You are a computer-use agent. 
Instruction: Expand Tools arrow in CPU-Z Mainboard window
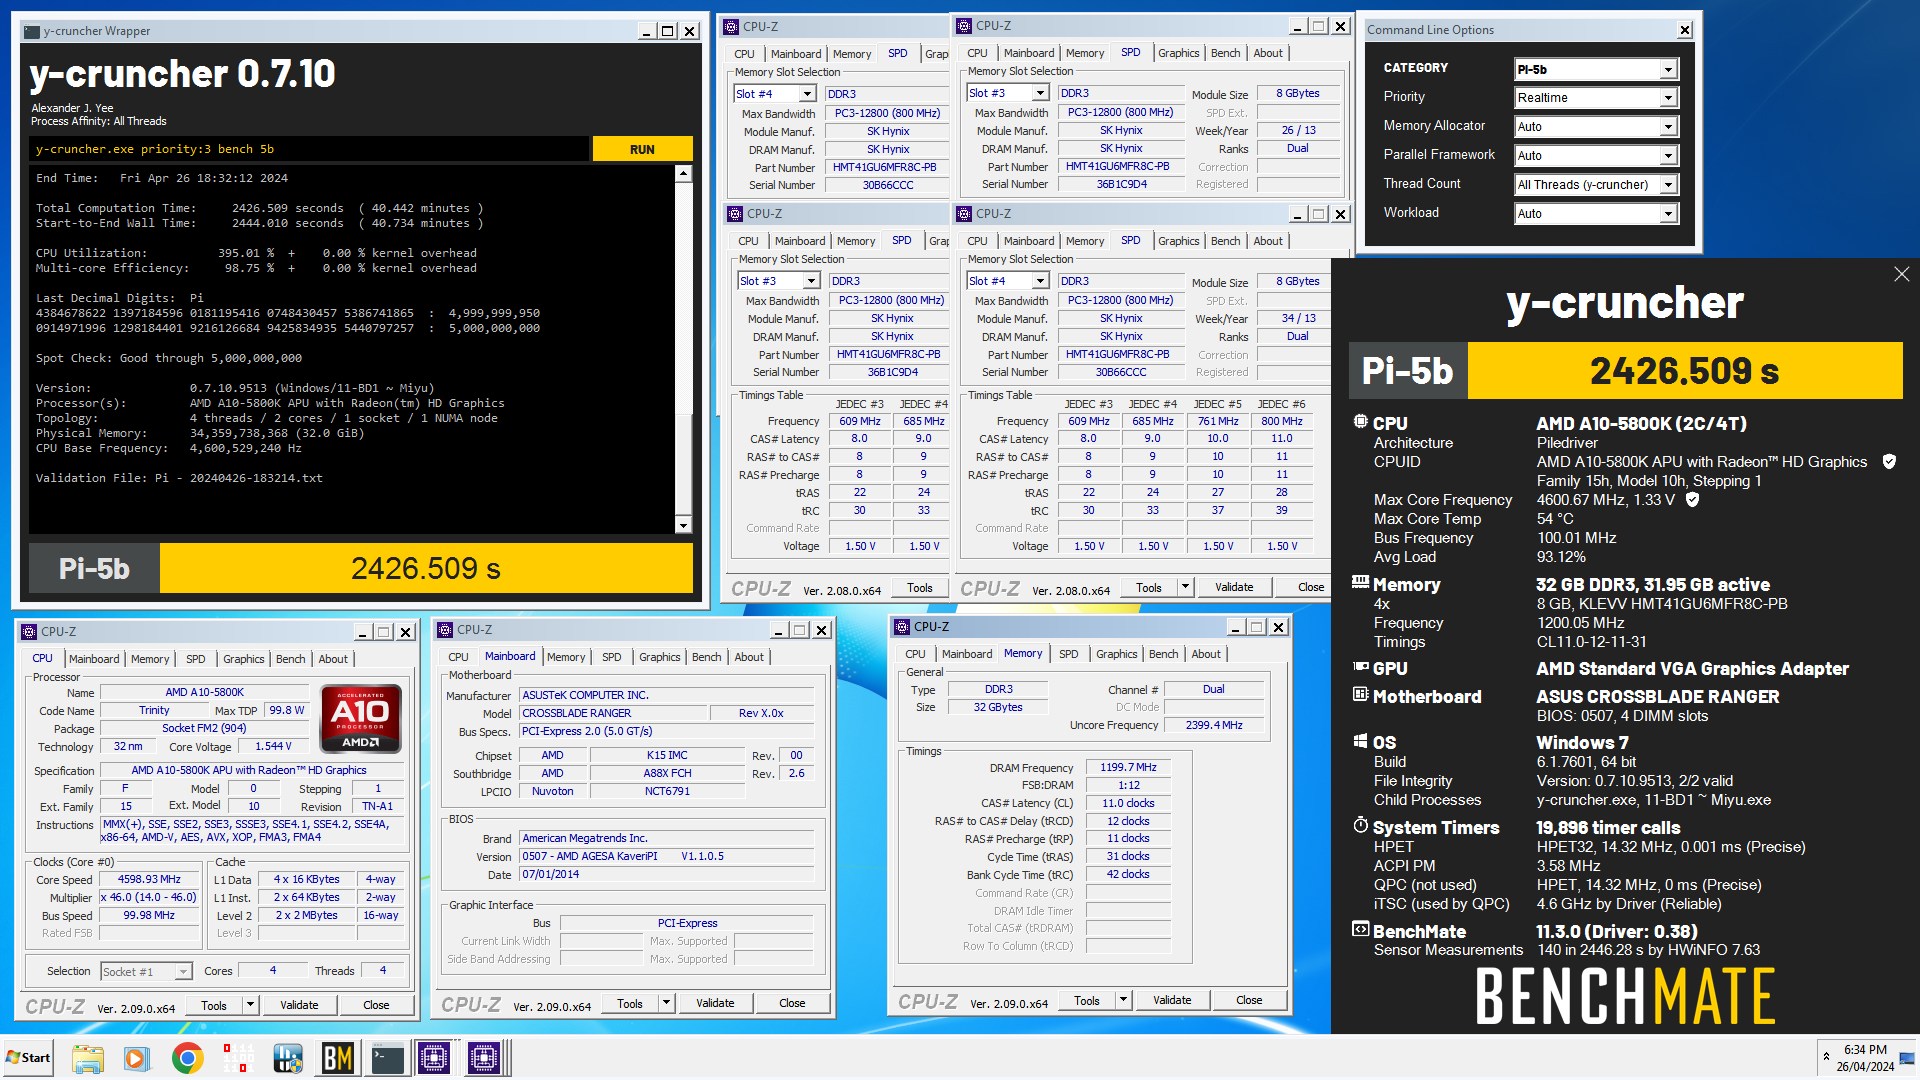pyautogui.click(x=667, y=1003)
